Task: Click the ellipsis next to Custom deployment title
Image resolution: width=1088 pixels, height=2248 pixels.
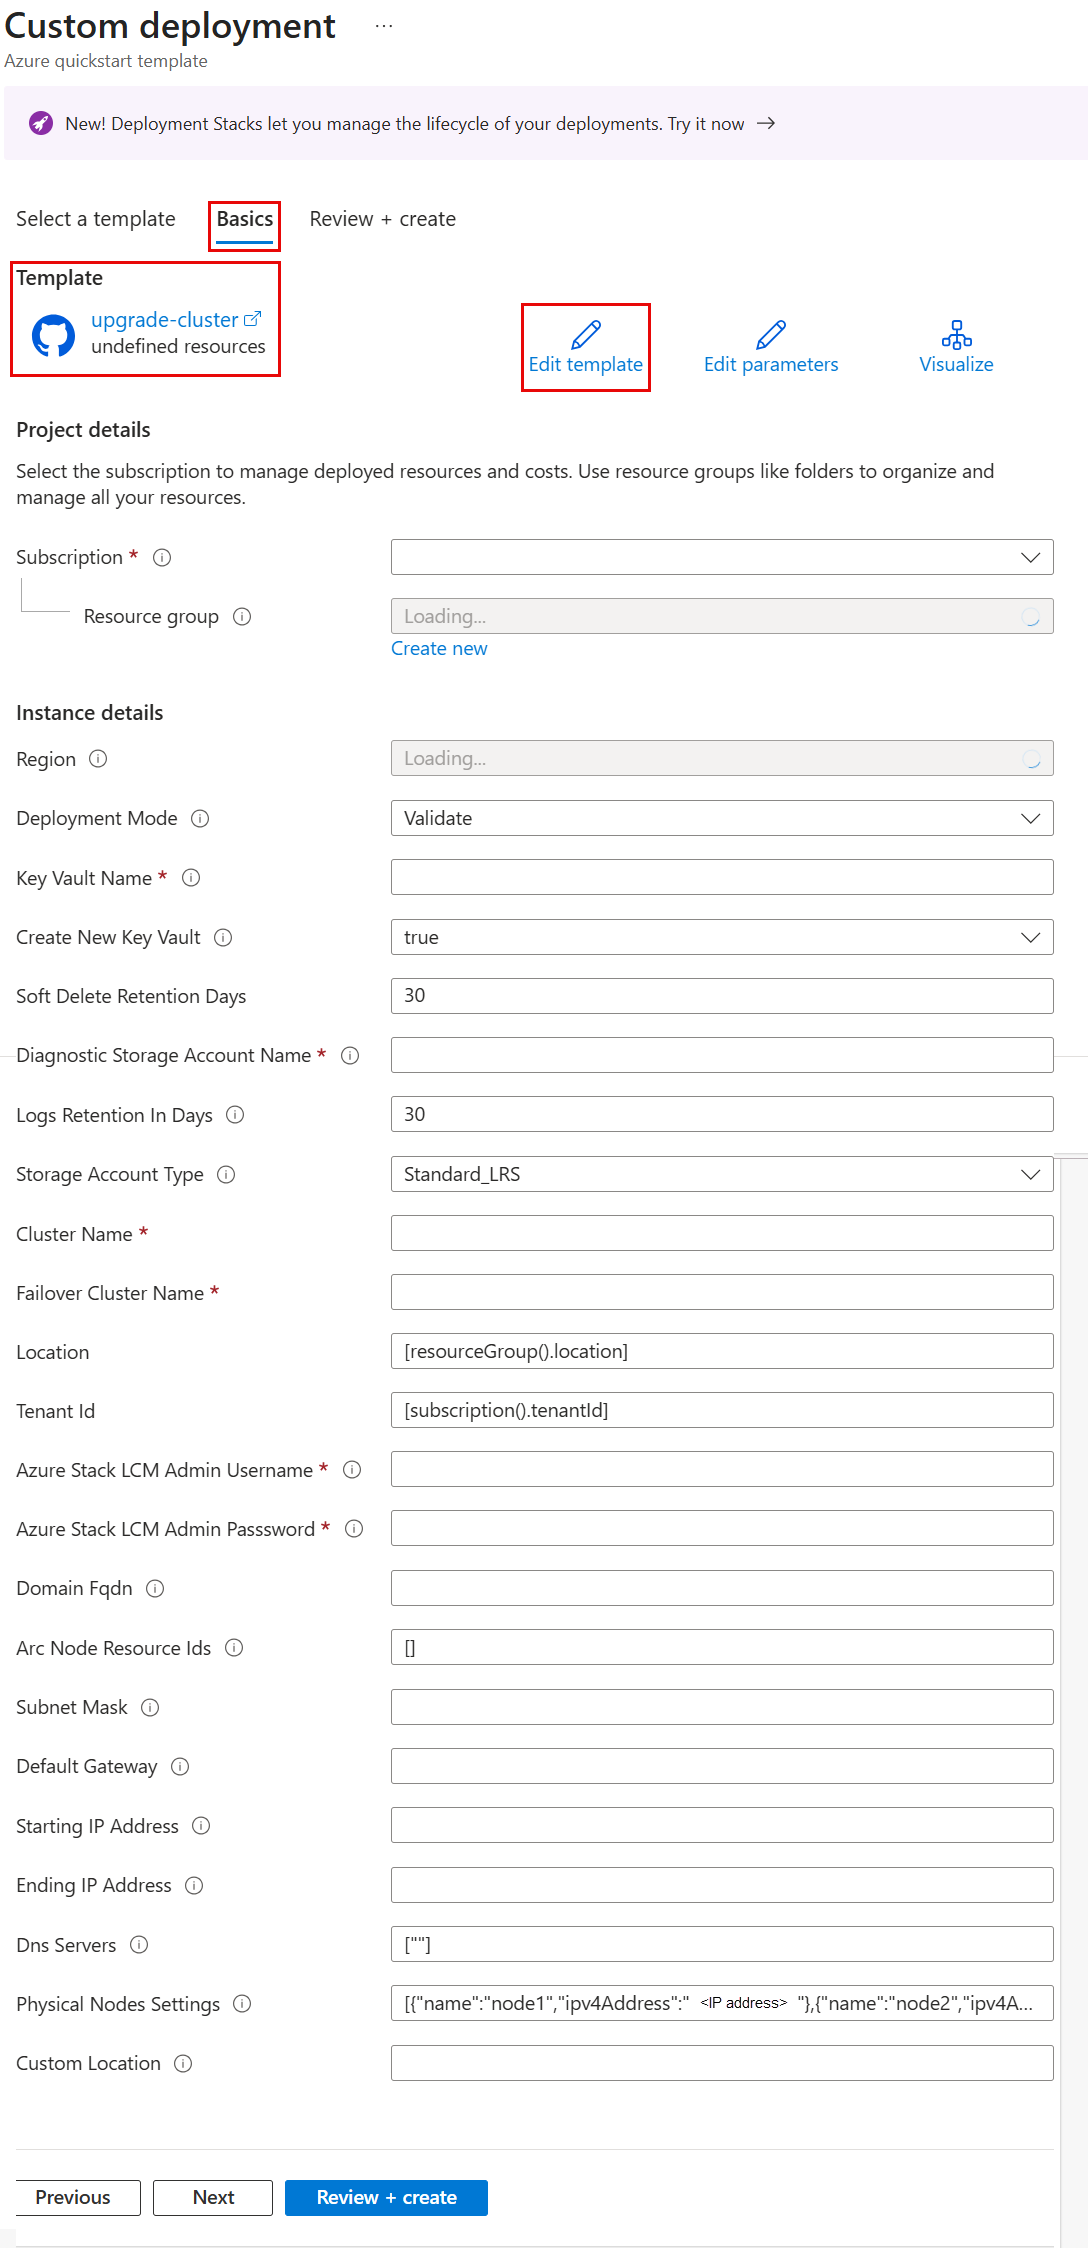Action: (x=384, y=27)
